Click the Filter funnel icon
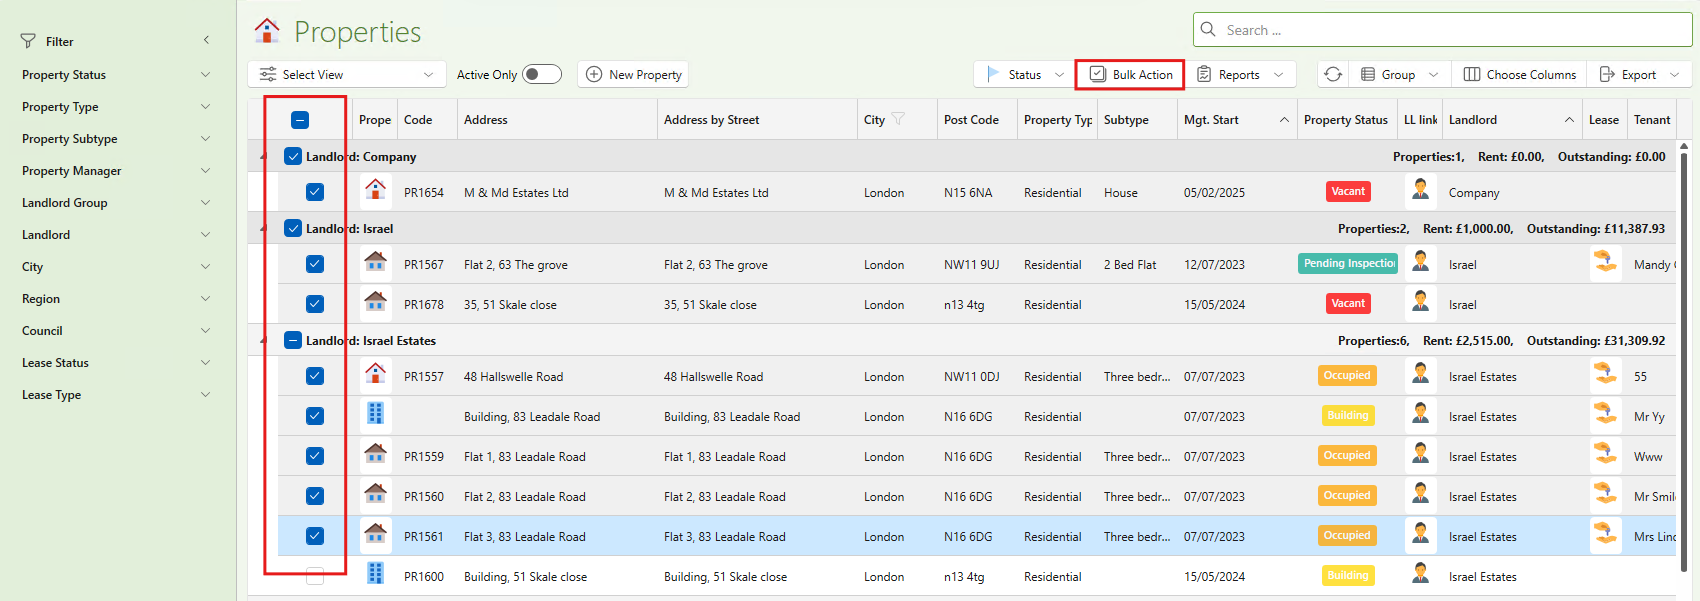 tap(28, 41)
